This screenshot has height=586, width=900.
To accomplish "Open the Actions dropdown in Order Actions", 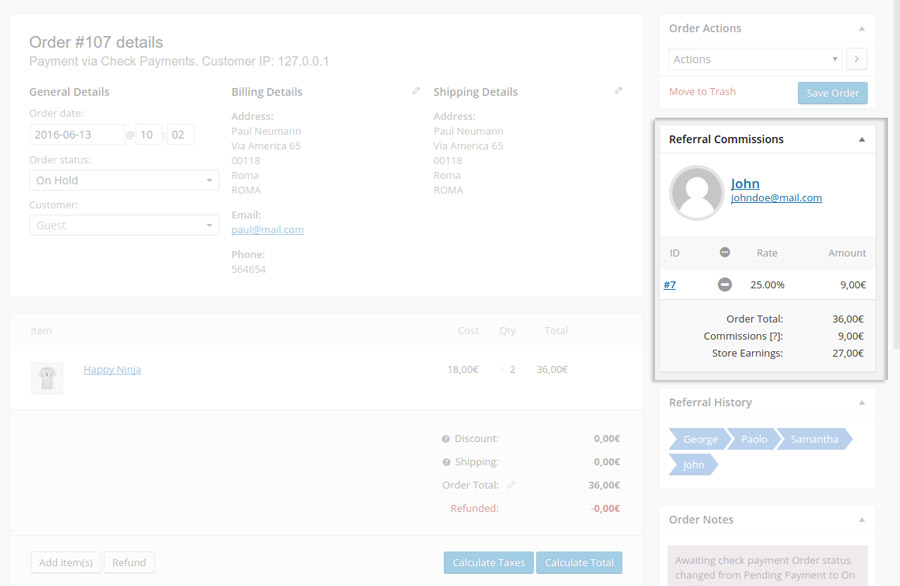I will click(753, 59).
